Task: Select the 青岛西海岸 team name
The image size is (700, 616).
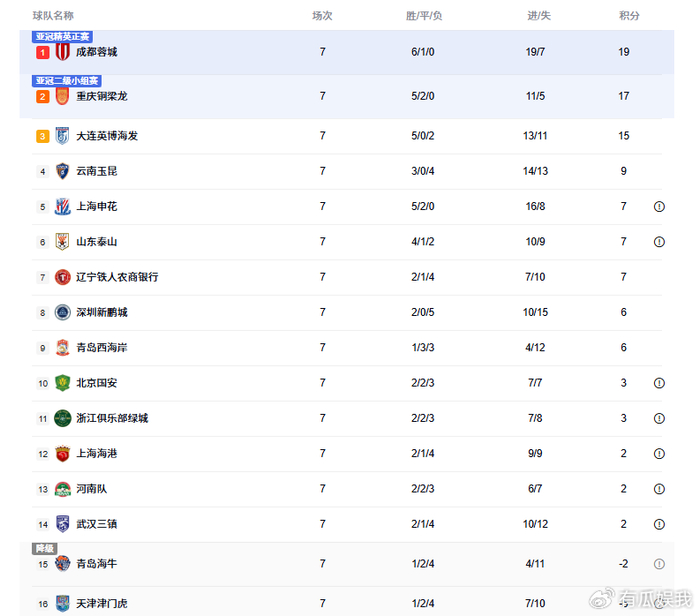Action: 102,348
